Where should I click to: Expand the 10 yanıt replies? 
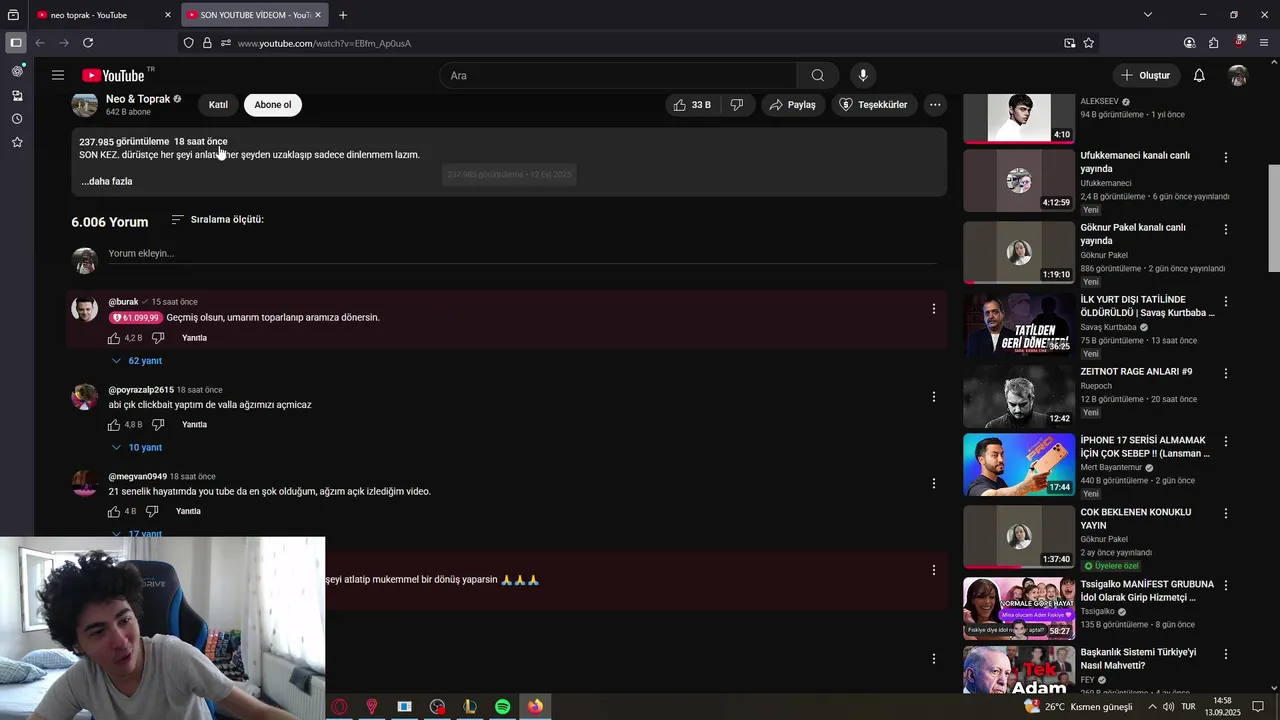136,448
